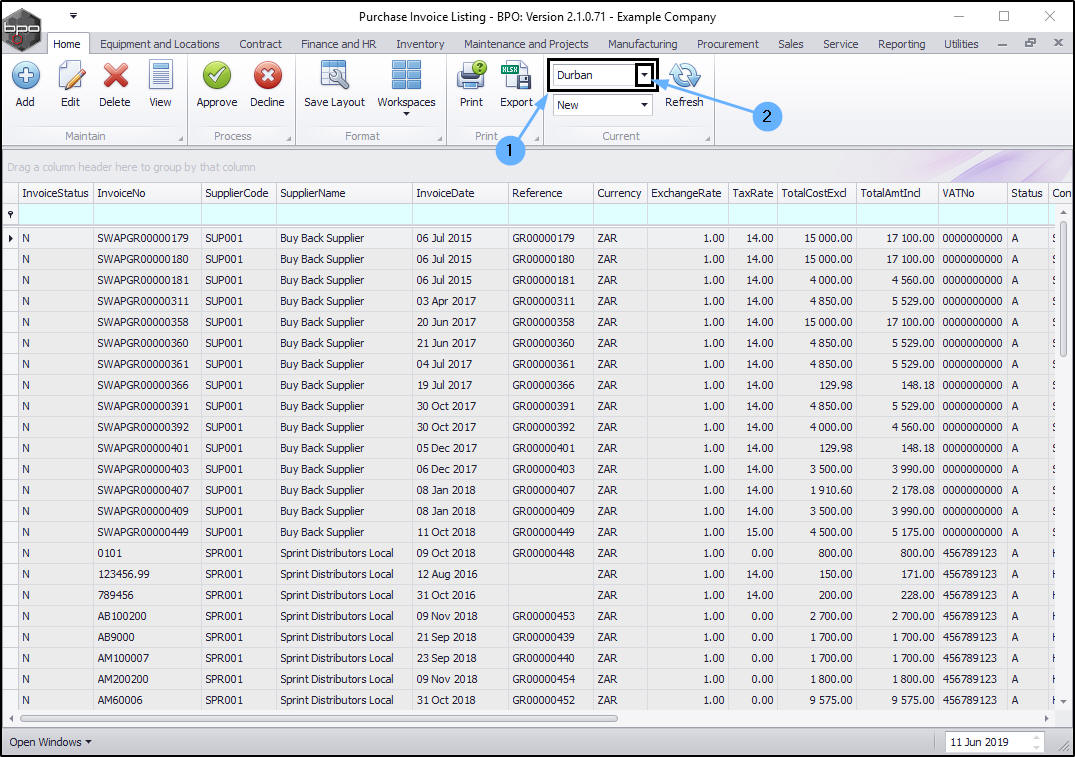
Task: Refresh the invoice list
Action: pyautogui.click(x=684, y=78)
